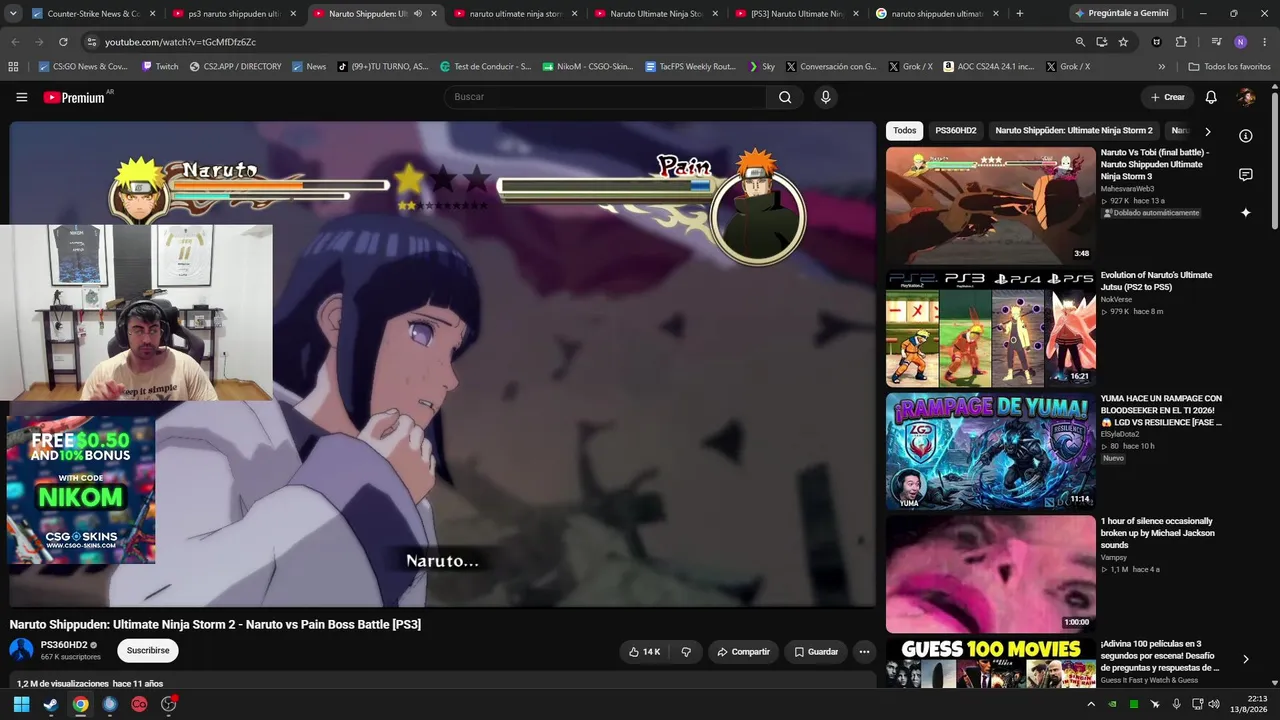Open the Windows Start menu

(21, 704)
